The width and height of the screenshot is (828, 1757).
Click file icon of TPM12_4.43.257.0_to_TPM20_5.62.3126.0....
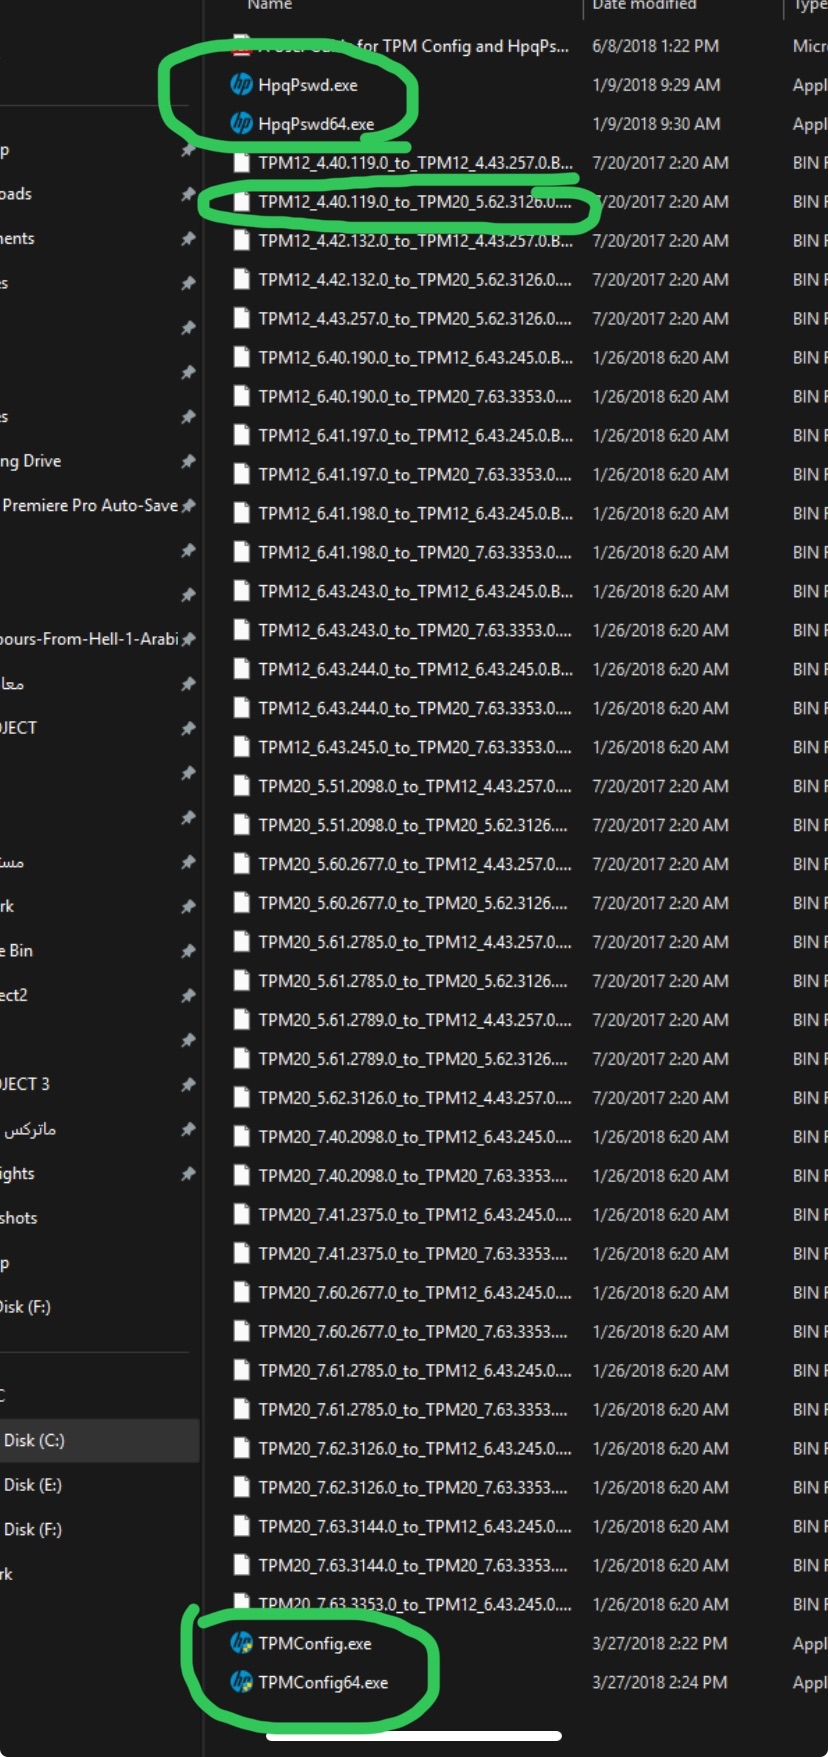coord(241,318)
